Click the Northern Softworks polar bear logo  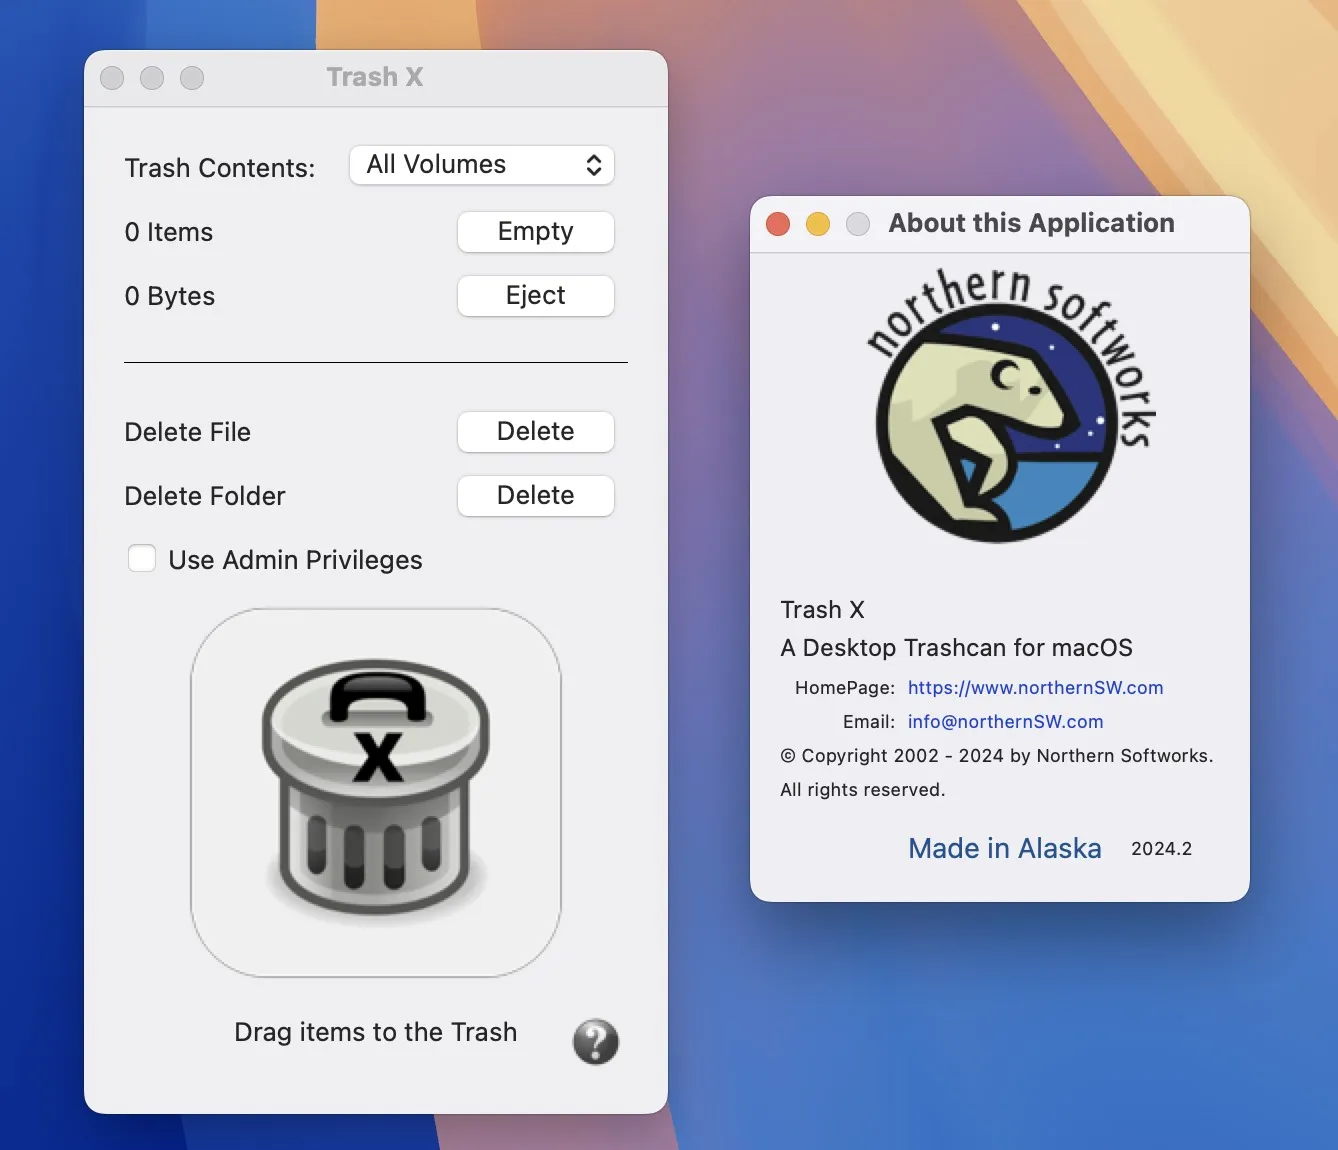click(x=1010, y=405)
